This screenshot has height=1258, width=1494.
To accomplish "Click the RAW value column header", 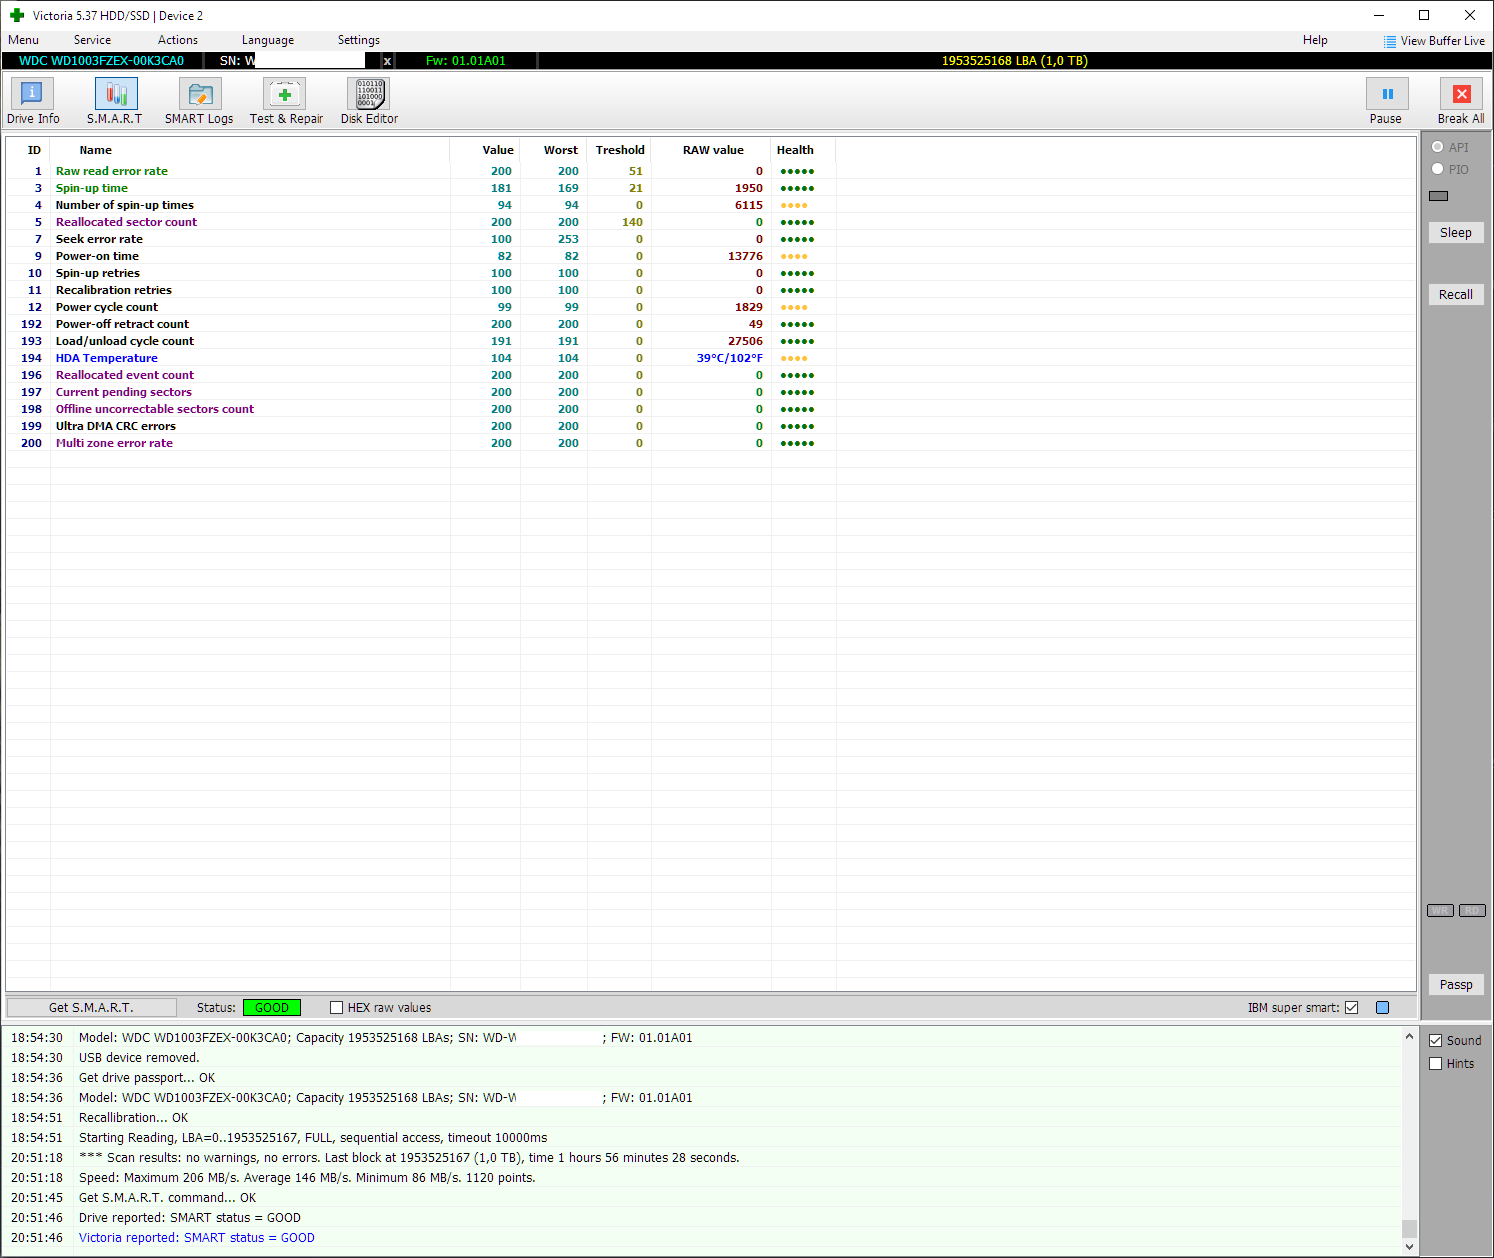I will click(713, 150).
